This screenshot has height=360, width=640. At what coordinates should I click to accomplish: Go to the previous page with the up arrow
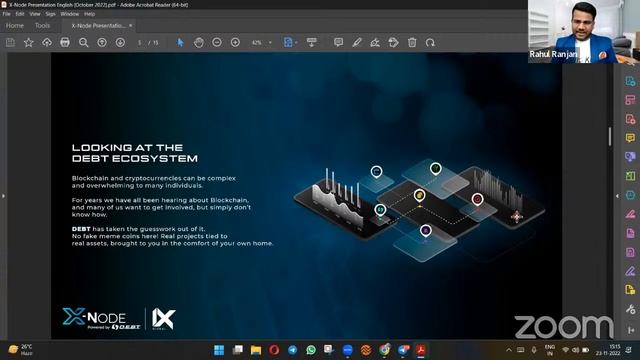(x=102, y=42)
